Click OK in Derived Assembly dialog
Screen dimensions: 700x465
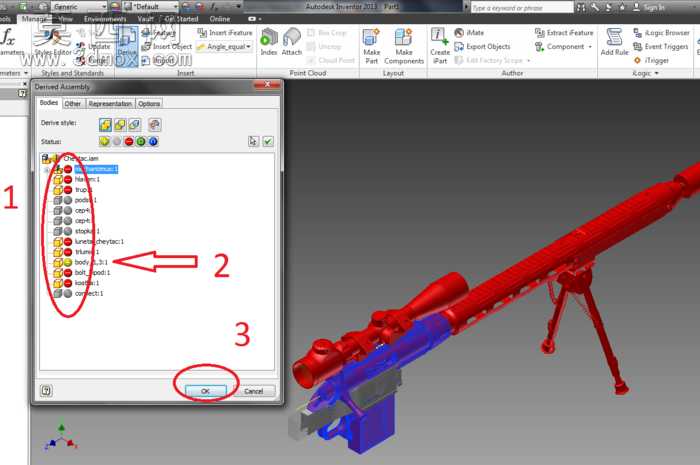205,391
